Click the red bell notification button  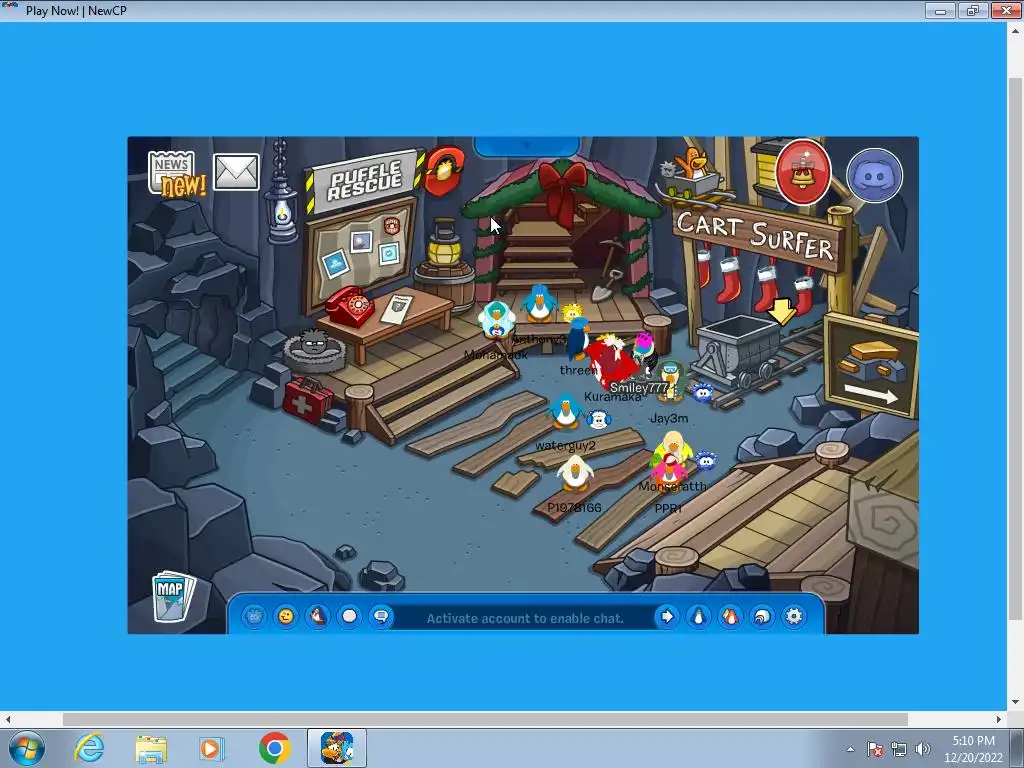803,172
